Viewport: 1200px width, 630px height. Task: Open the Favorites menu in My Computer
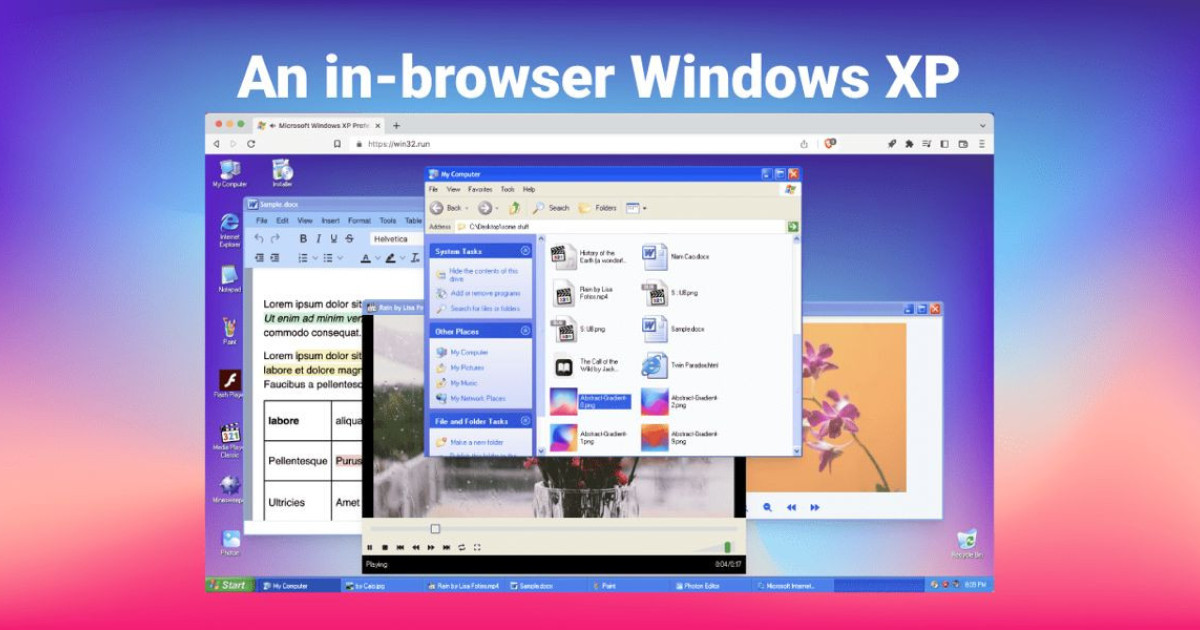(480, 189)
